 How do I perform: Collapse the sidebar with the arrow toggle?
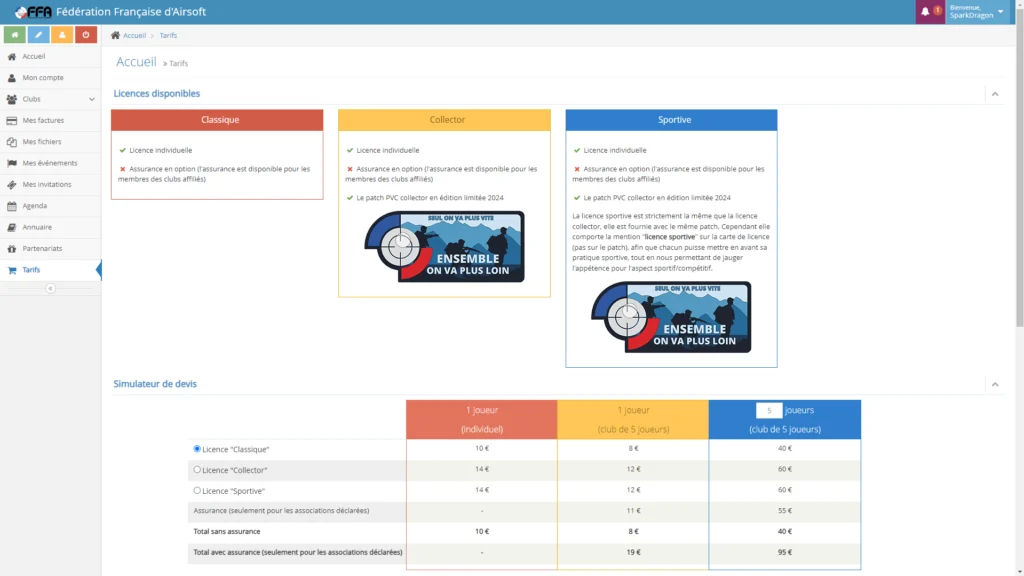pos(50,288)
